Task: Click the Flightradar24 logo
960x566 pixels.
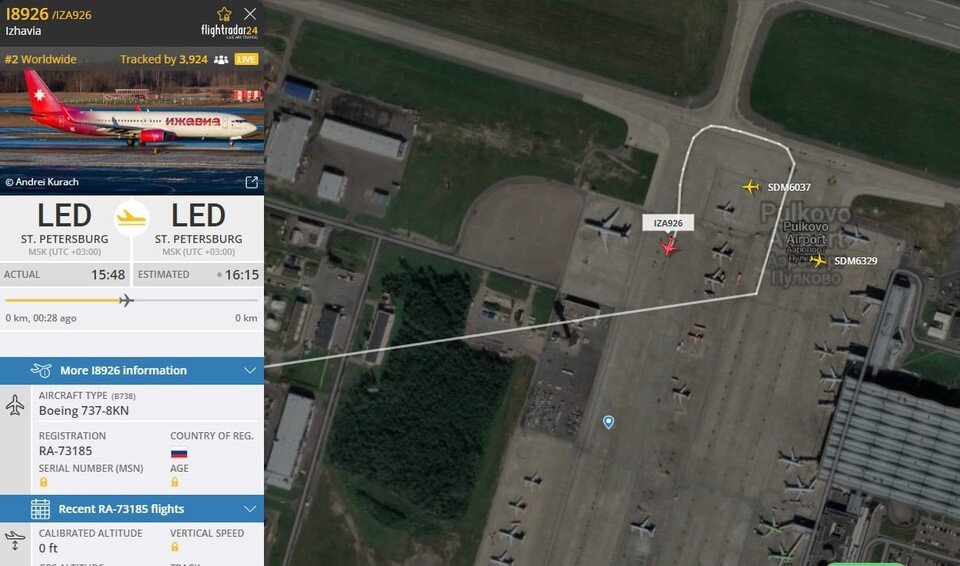Action: 229,31
